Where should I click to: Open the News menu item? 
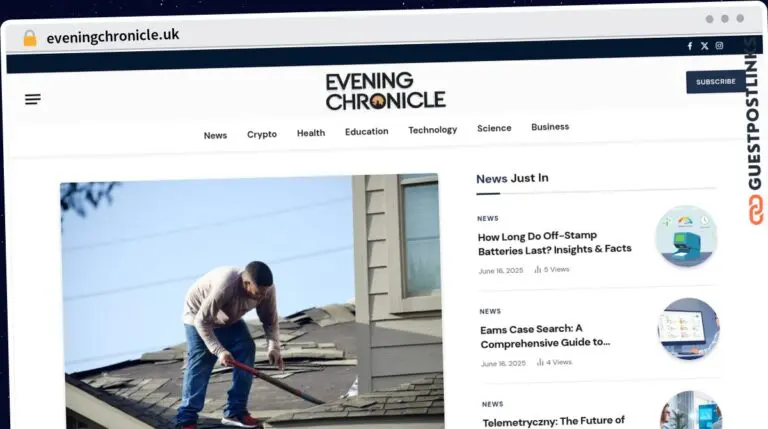(216, 135)
